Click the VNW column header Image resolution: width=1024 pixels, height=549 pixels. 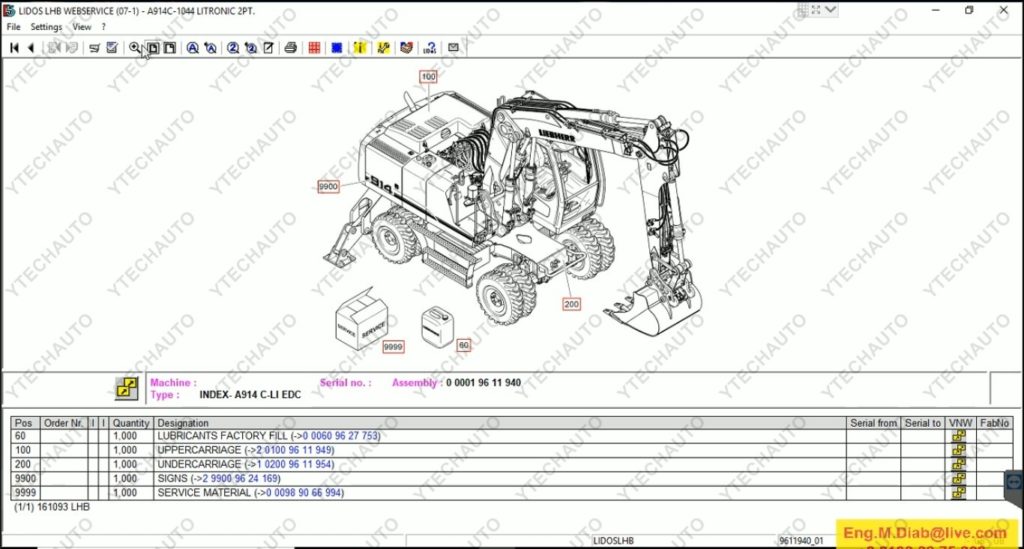click(x=960, y=423)
